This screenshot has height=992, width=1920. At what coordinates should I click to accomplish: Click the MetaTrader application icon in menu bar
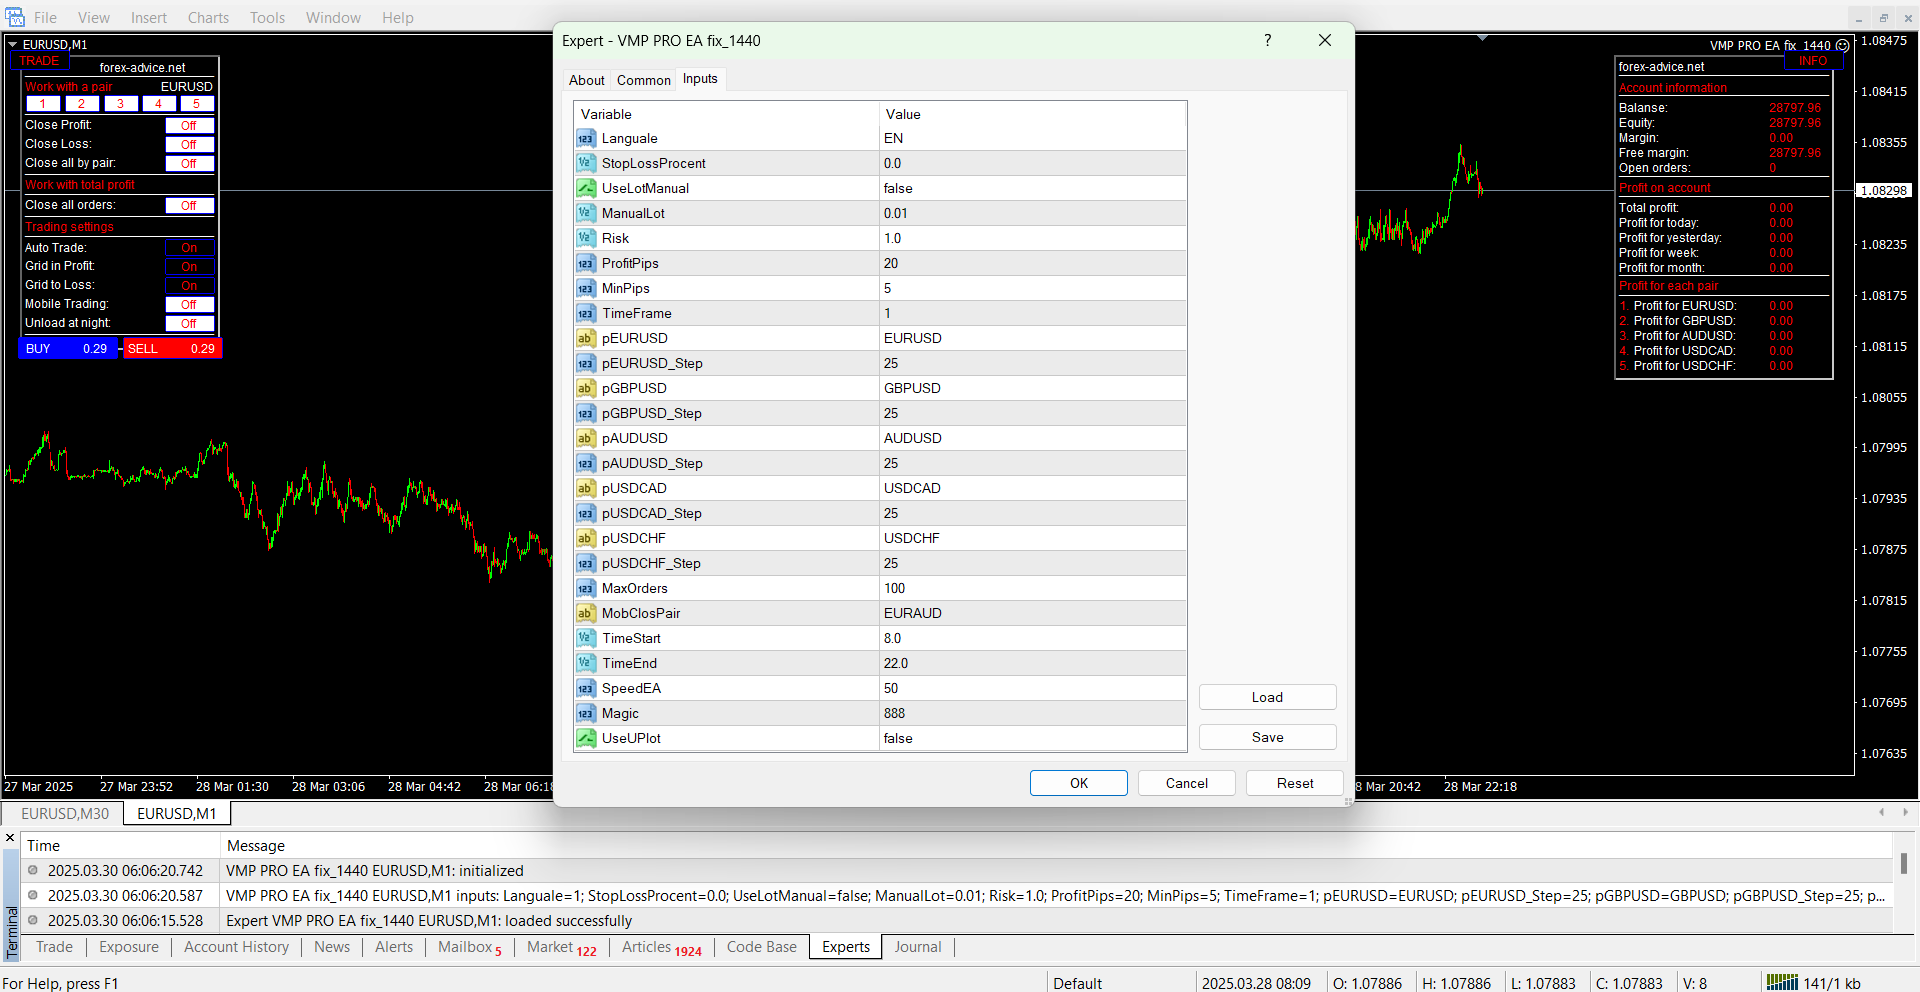[x=14, y=17]
